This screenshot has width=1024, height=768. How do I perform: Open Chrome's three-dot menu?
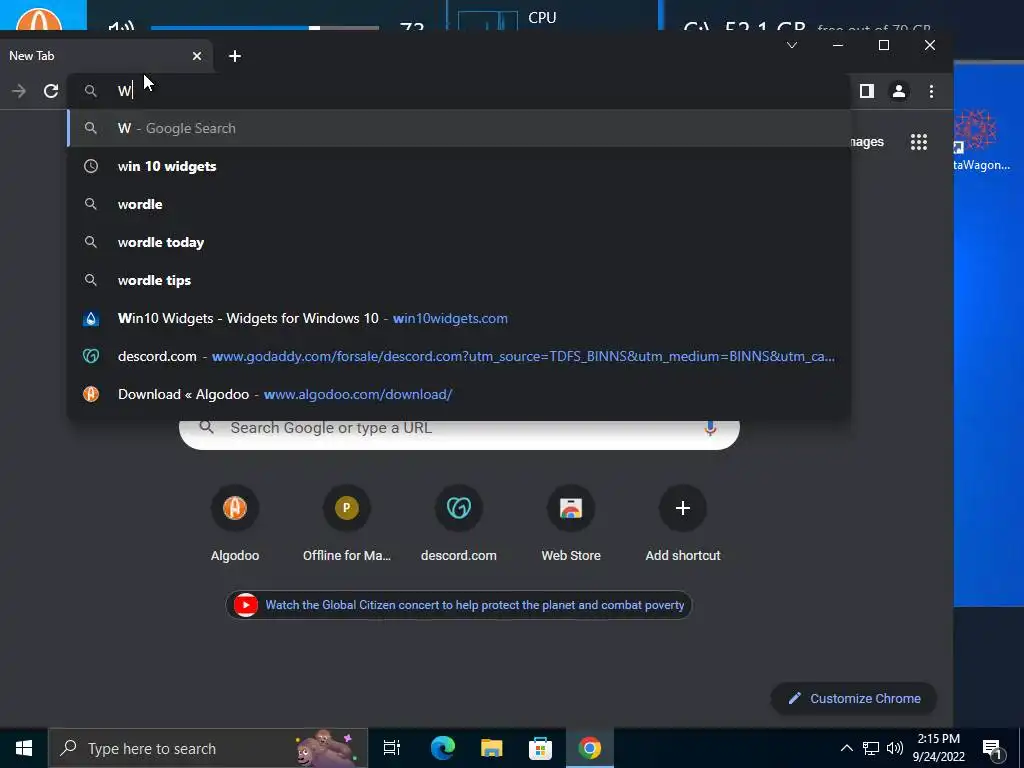pos(931,91)
